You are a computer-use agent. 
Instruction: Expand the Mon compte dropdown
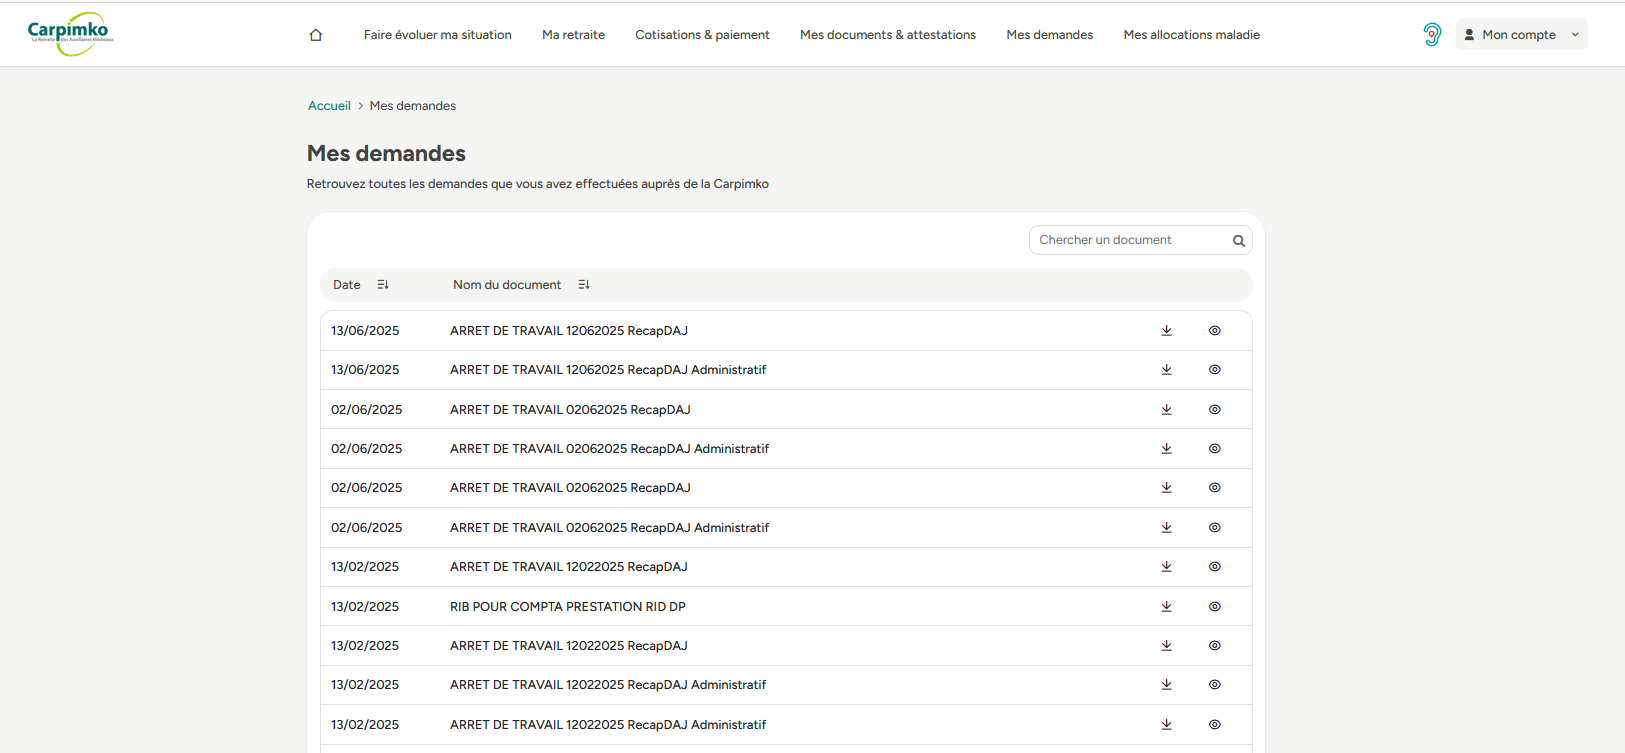[1521, 35]
